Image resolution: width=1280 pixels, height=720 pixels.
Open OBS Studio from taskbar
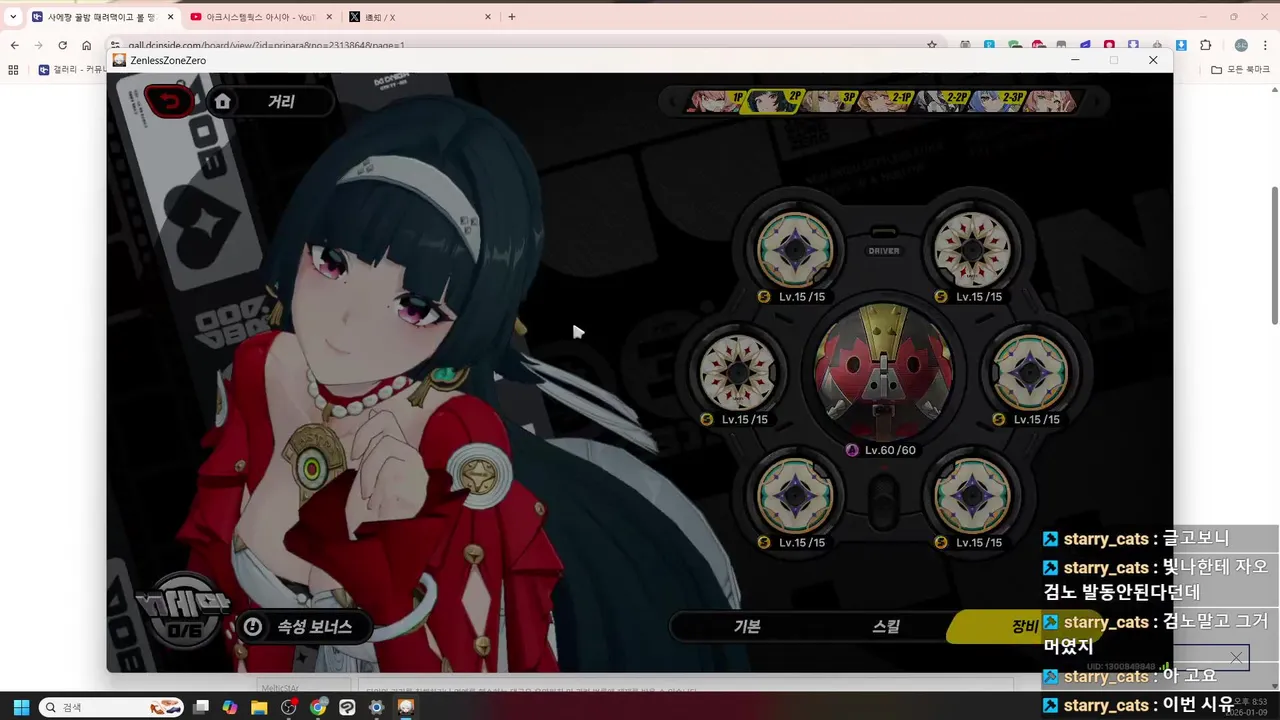tap(289, 707)
